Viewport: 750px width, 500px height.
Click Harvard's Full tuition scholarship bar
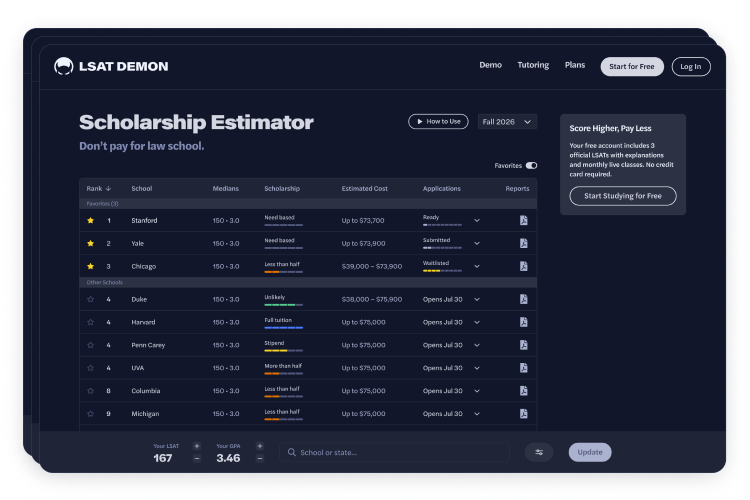(x=283, y=328)
